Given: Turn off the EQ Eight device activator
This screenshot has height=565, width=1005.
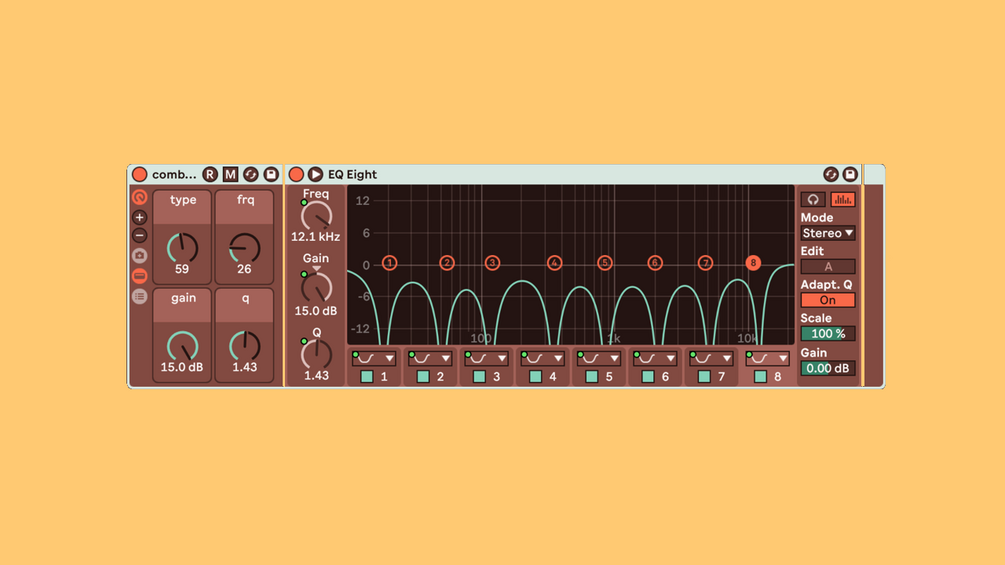Looking at the screenshot, I should (296, 174).
